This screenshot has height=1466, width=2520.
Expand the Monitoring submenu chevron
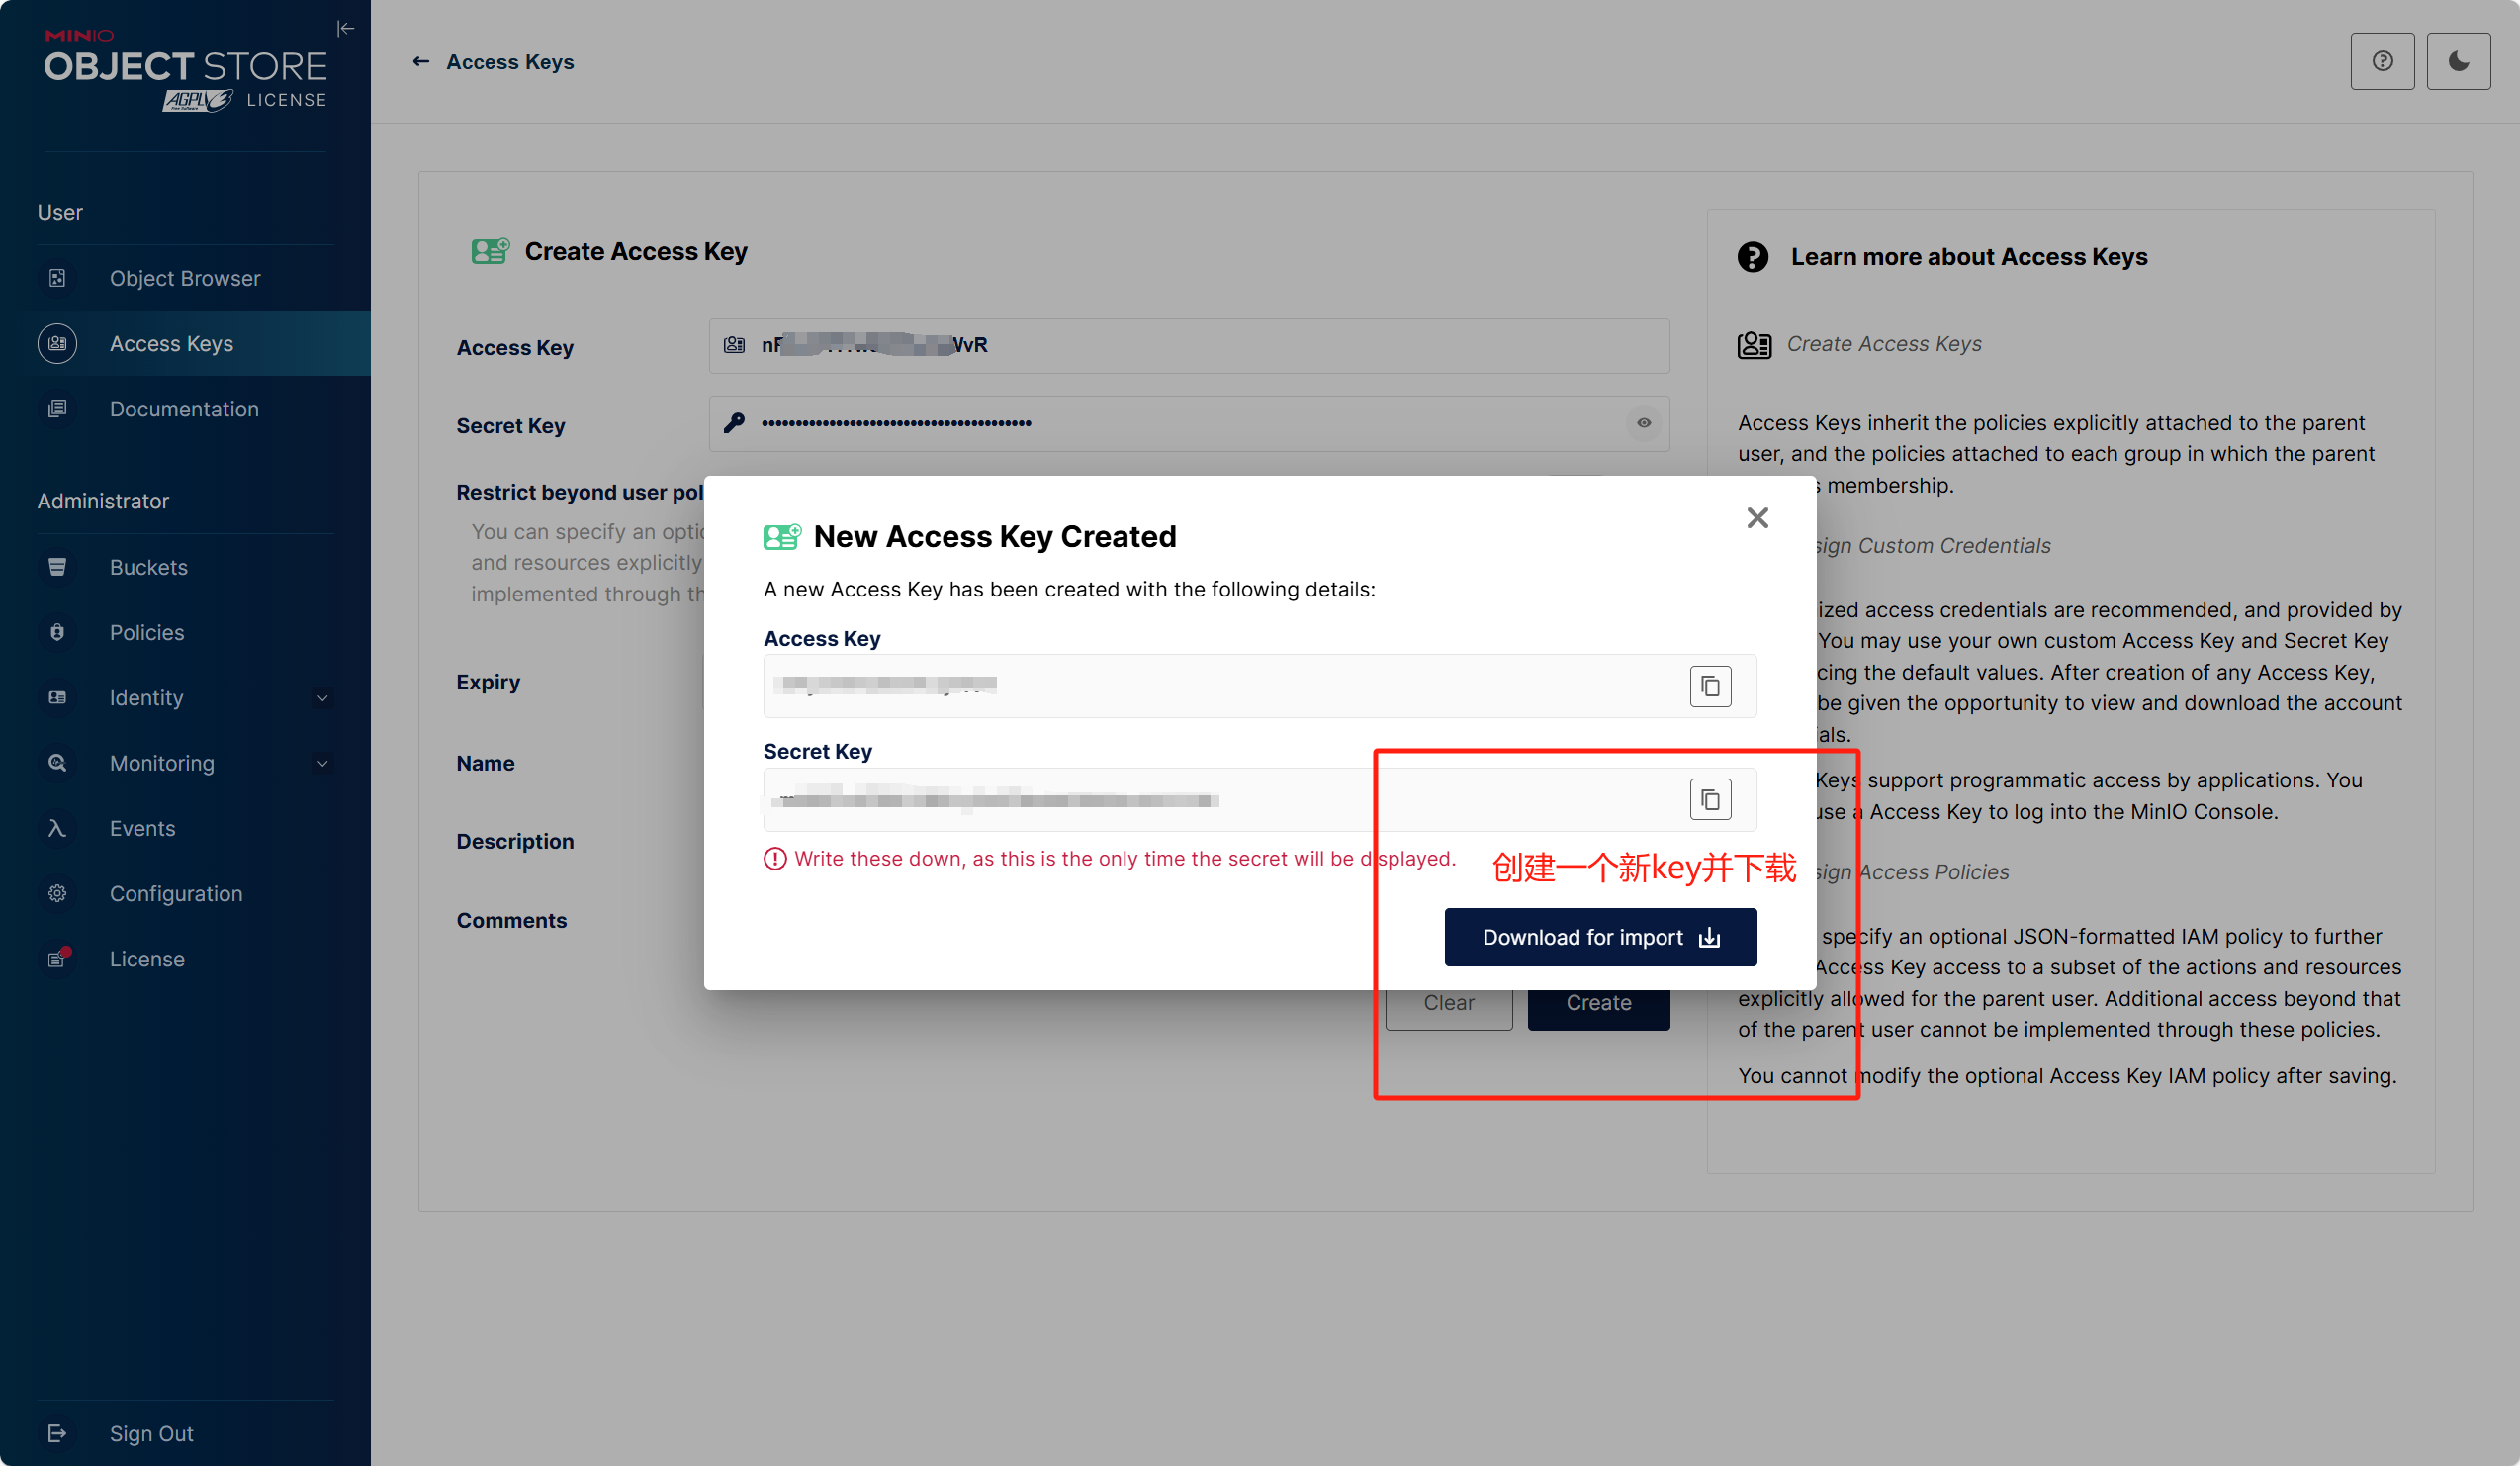[322, 763]
